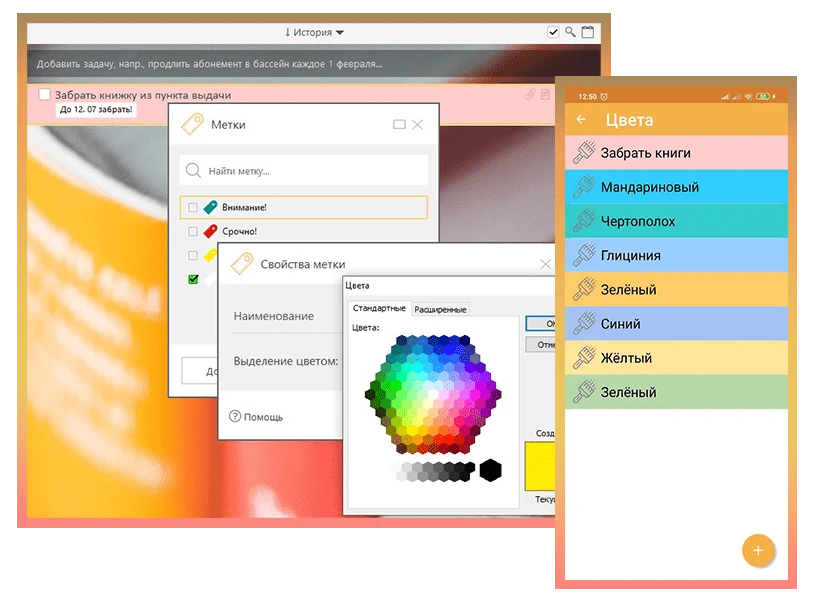814x608 pixels.
Task: Click the paperclip attachment icon on the task
Action: (x=531, y=95)
